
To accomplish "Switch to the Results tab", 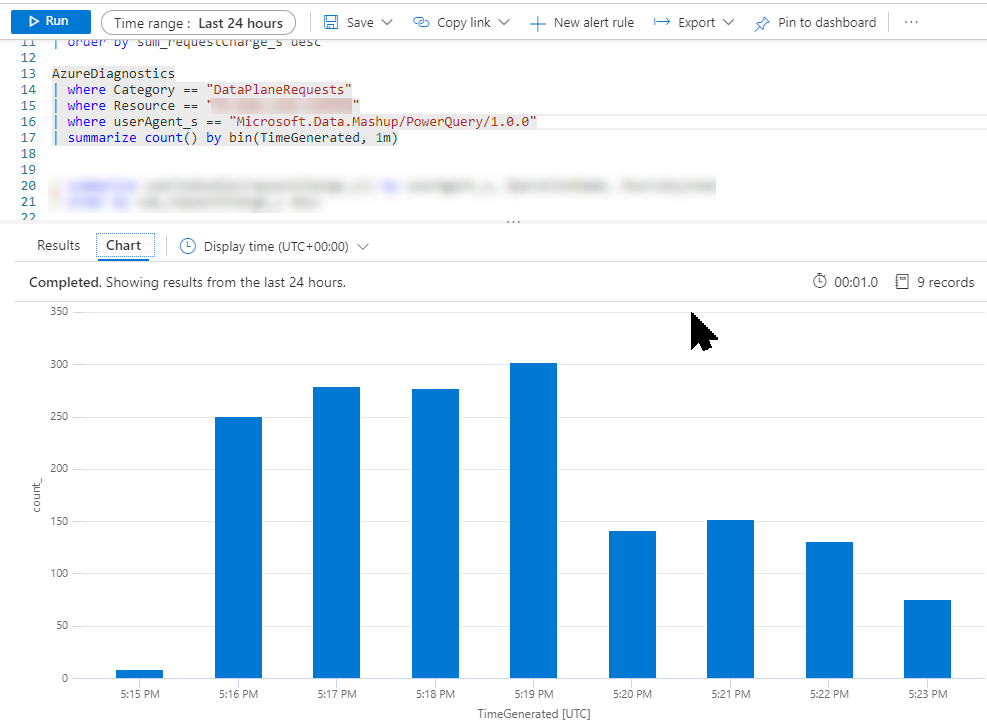I will [x=58, y=245].
